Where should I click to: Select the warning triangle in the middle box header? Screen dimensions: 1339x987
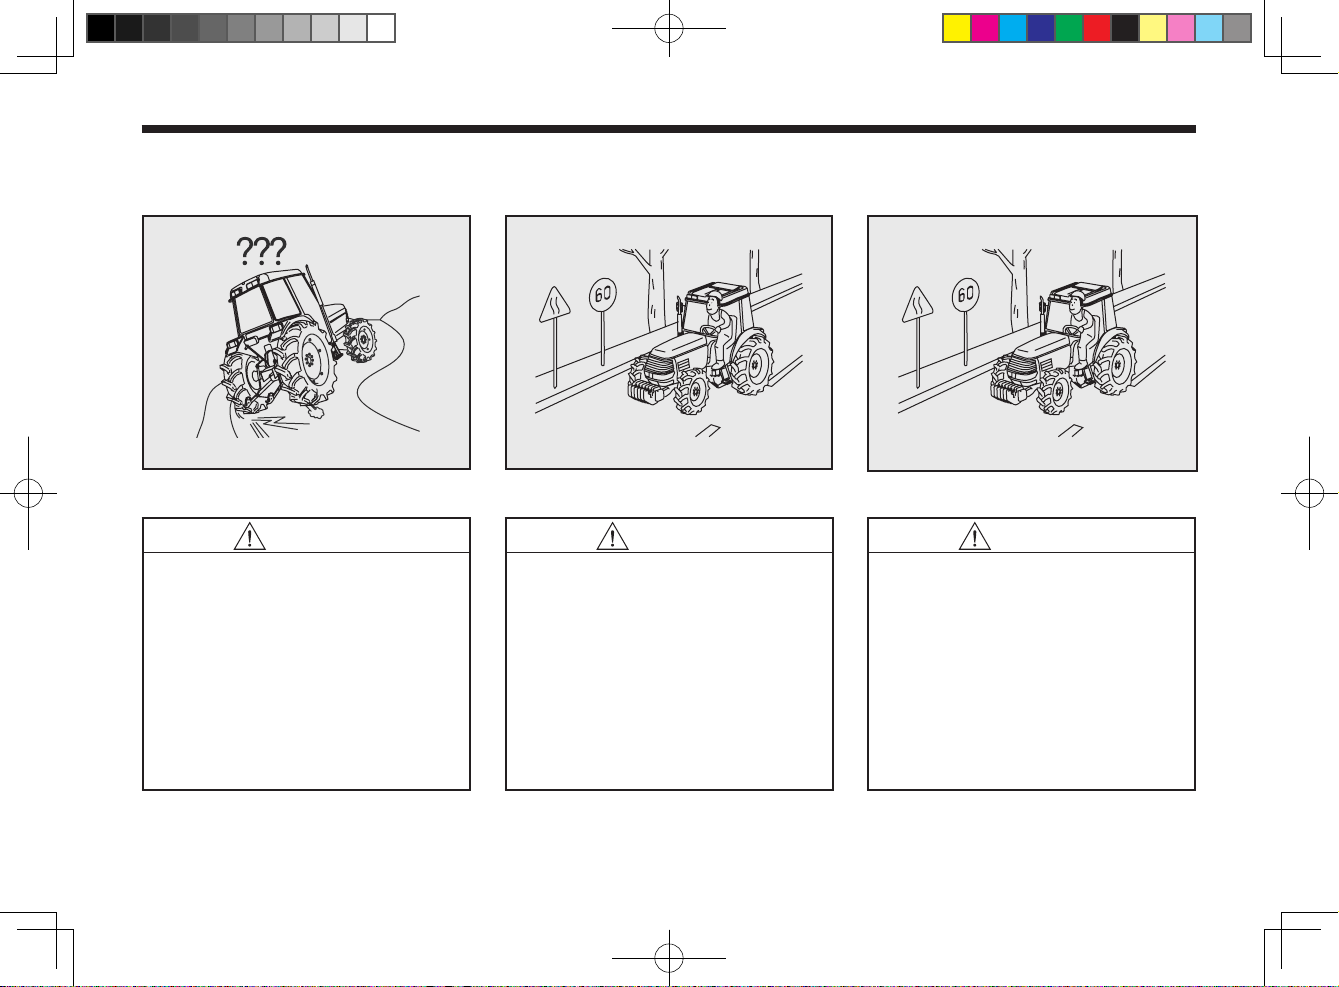click(x=612, y=536)
